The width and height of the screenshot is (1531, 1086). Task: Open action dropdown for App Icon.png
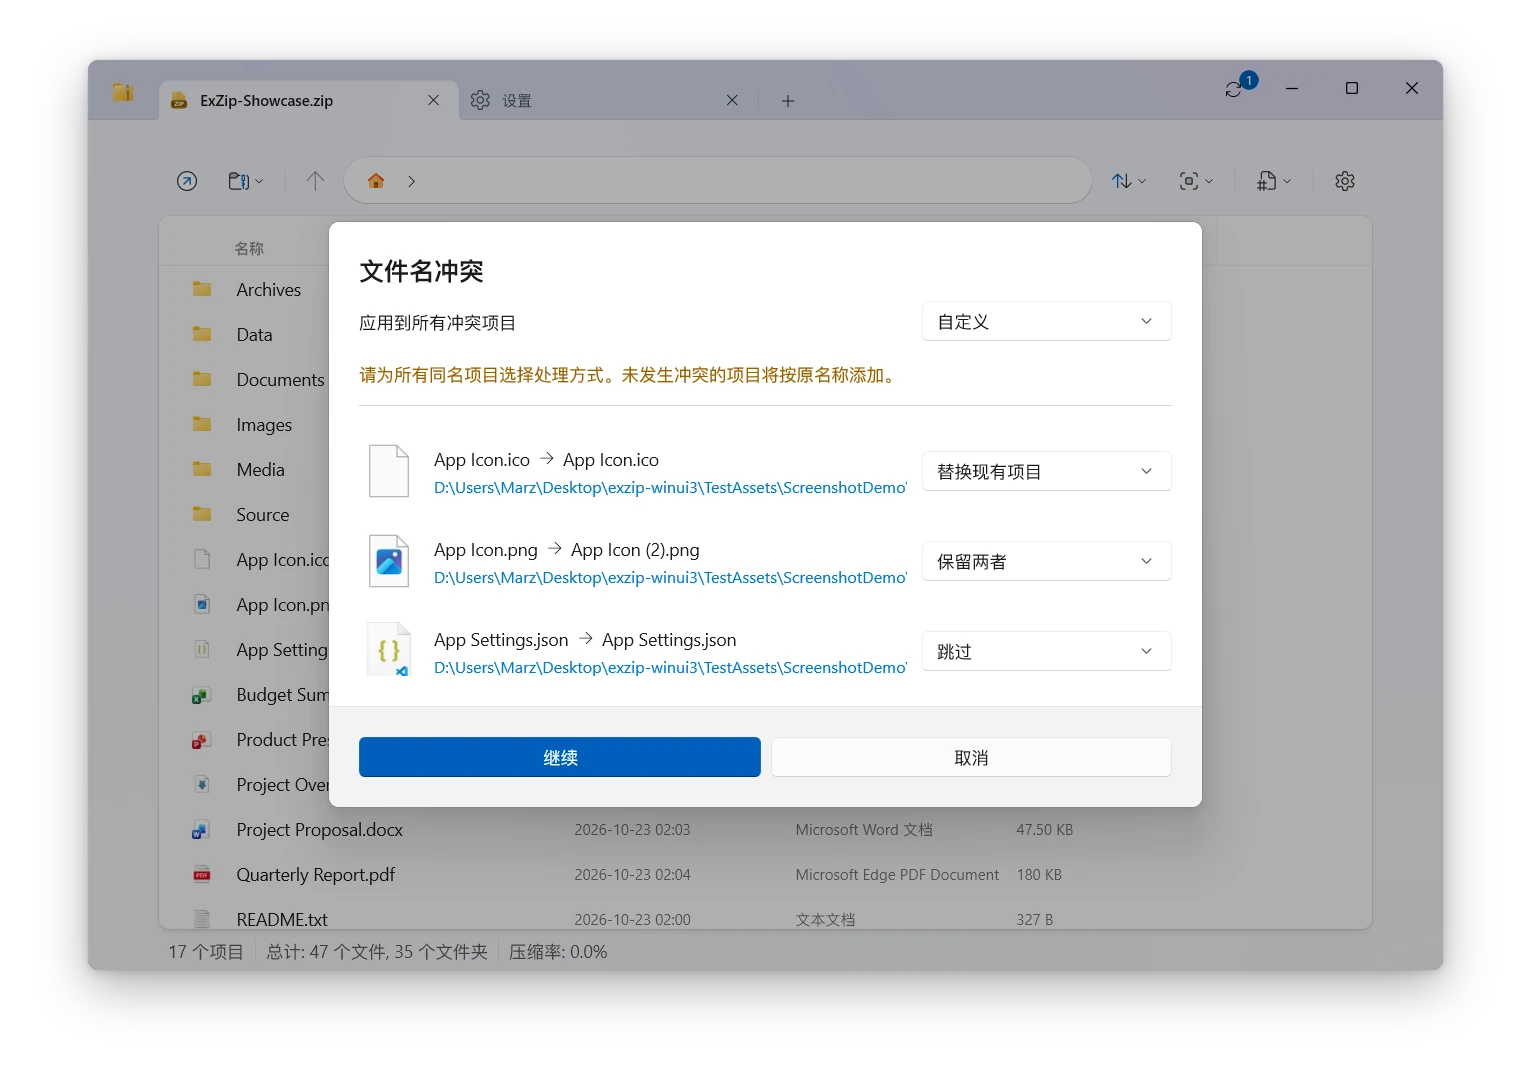point(1046,561)
